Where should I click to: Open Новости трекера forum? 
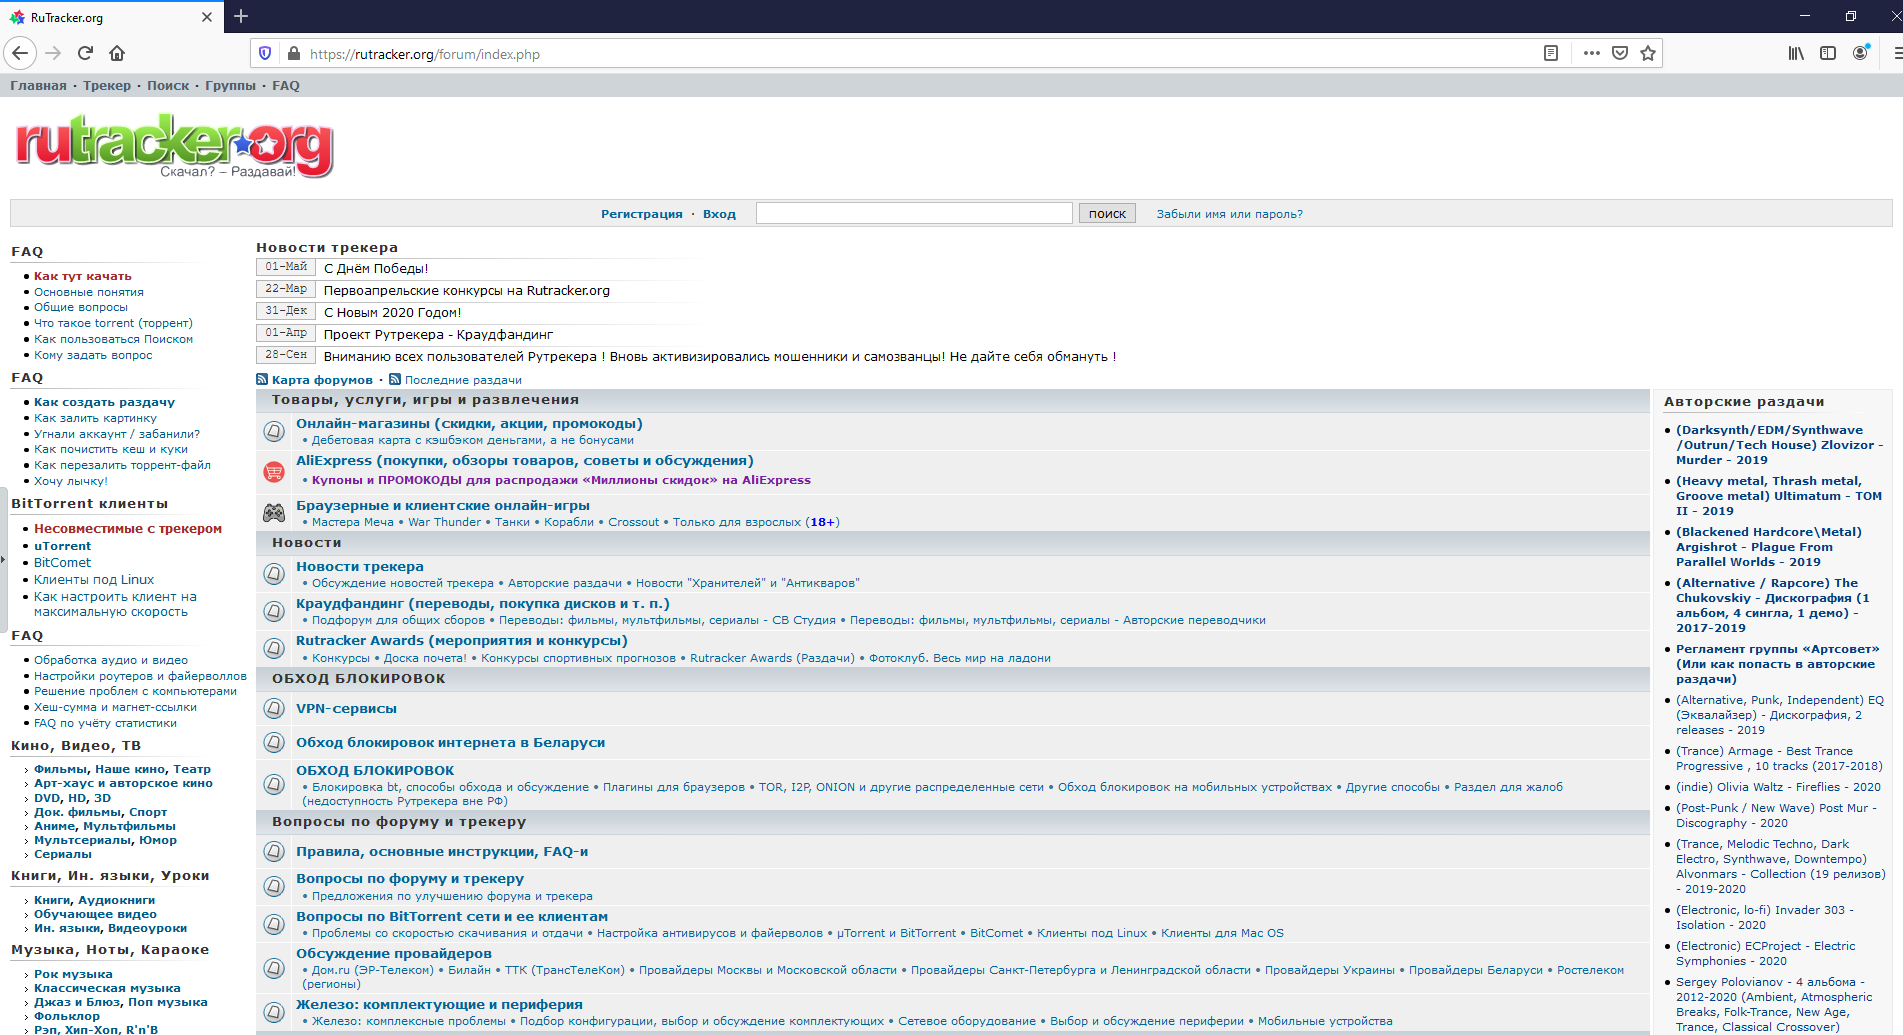pyautogui.click(x=360, y=567)
